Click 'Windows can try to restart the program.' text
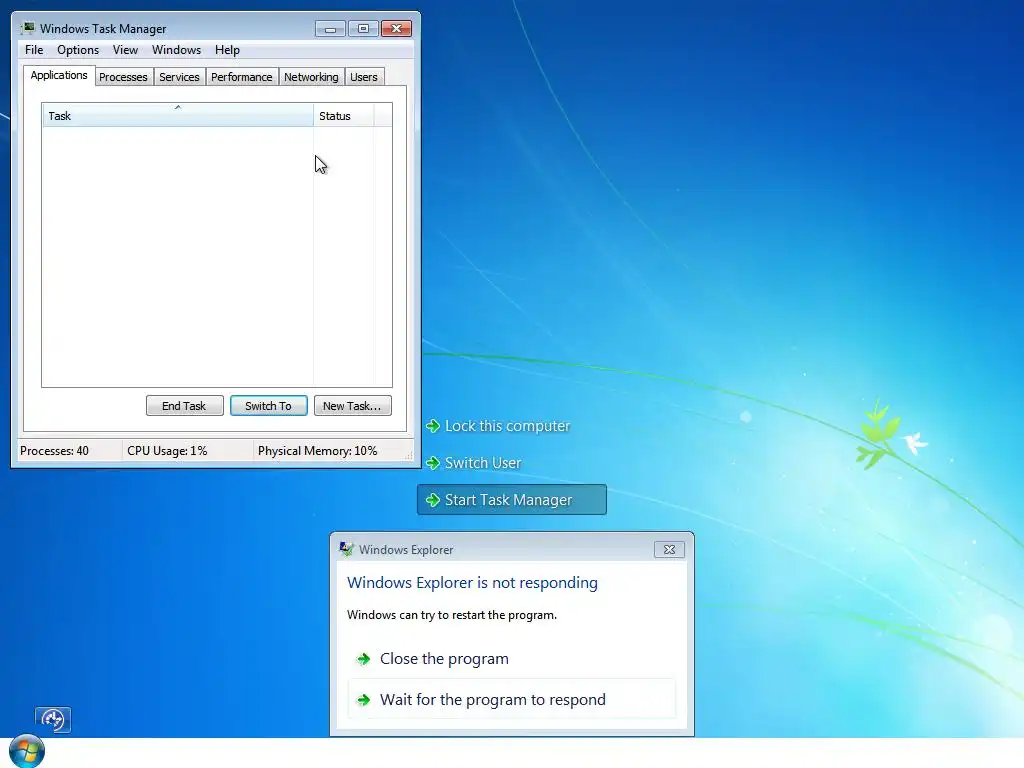 (452, 615)
